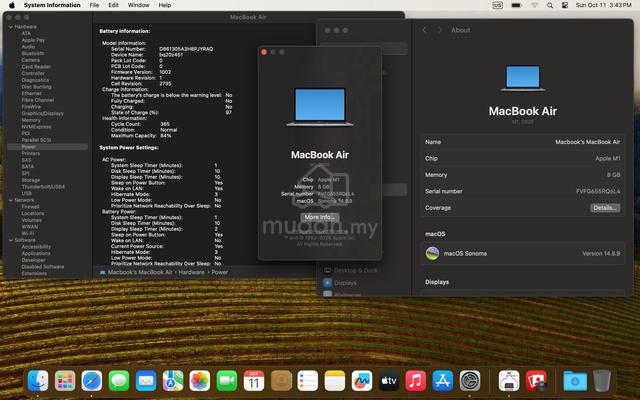Open System Settings gear icon in the Dock

click(x=470, y=380)
